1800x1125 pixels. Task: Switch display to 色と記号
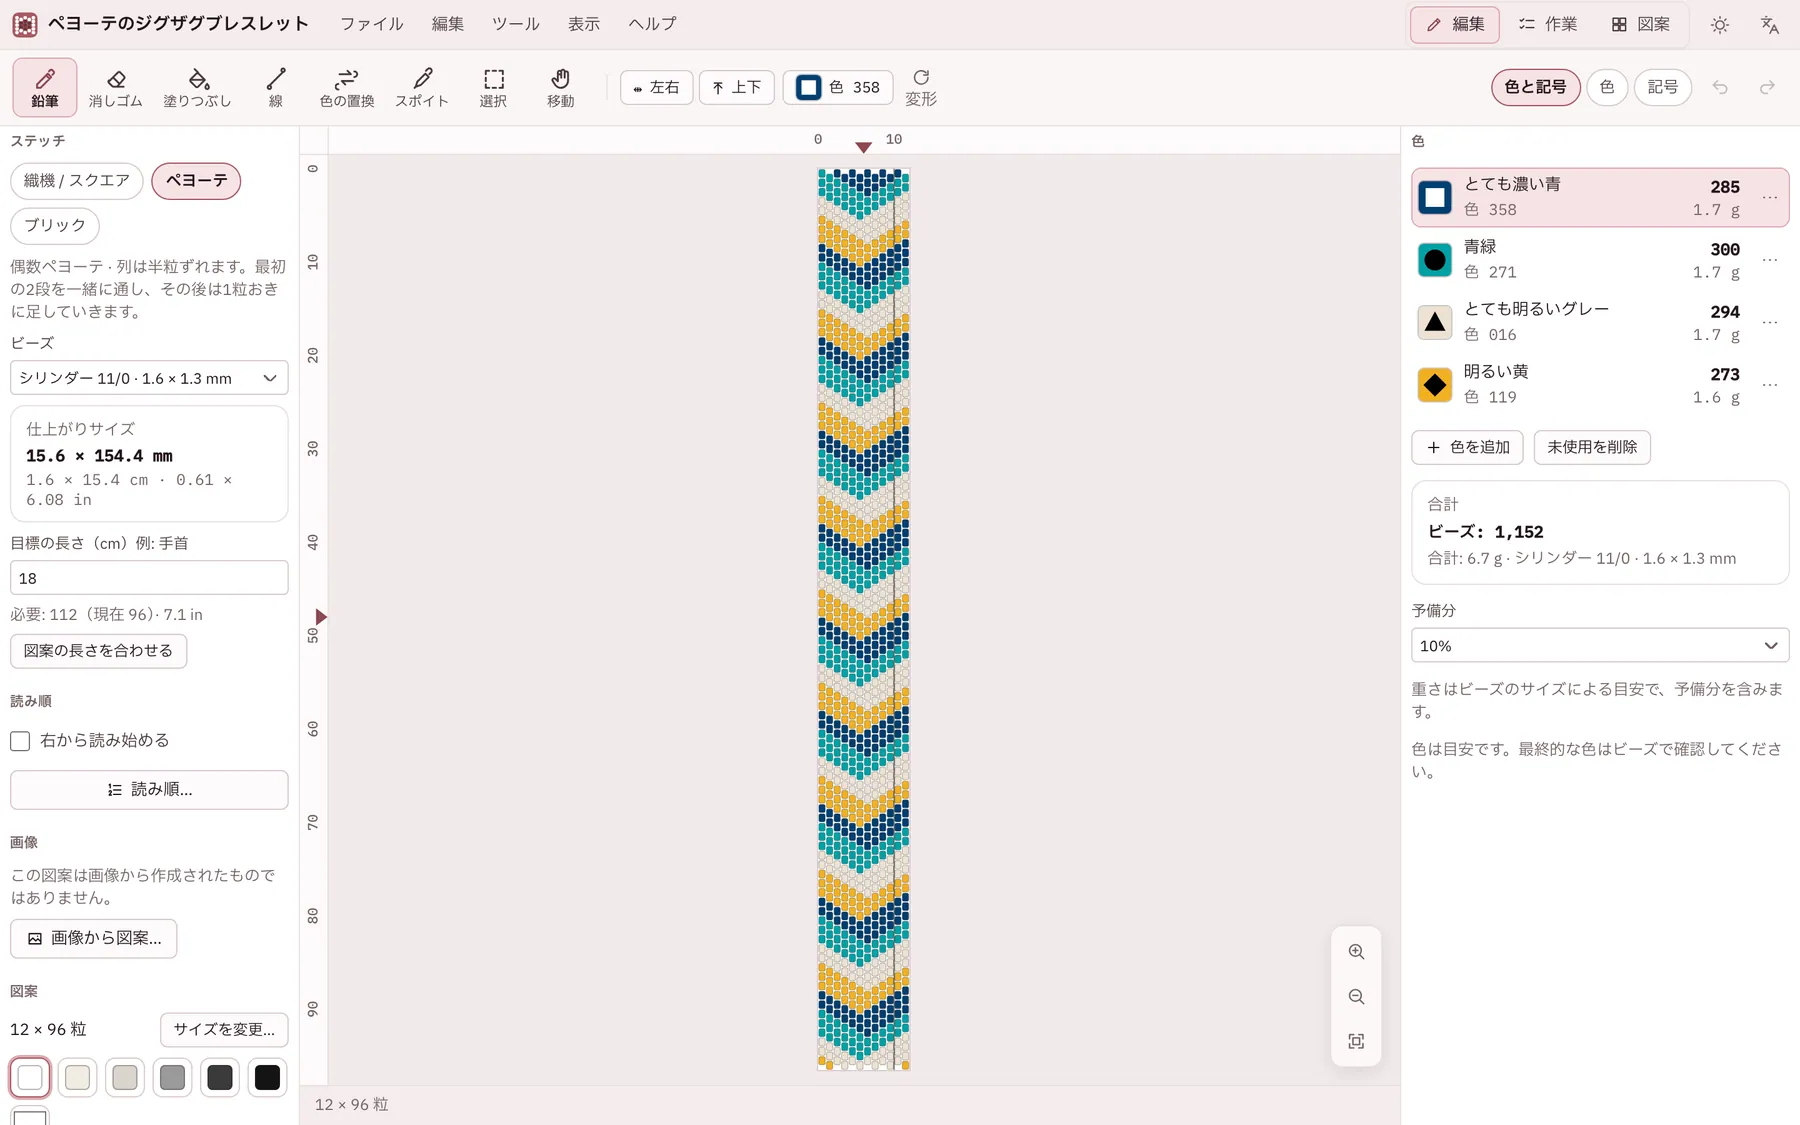click(x=1536, y=87)
